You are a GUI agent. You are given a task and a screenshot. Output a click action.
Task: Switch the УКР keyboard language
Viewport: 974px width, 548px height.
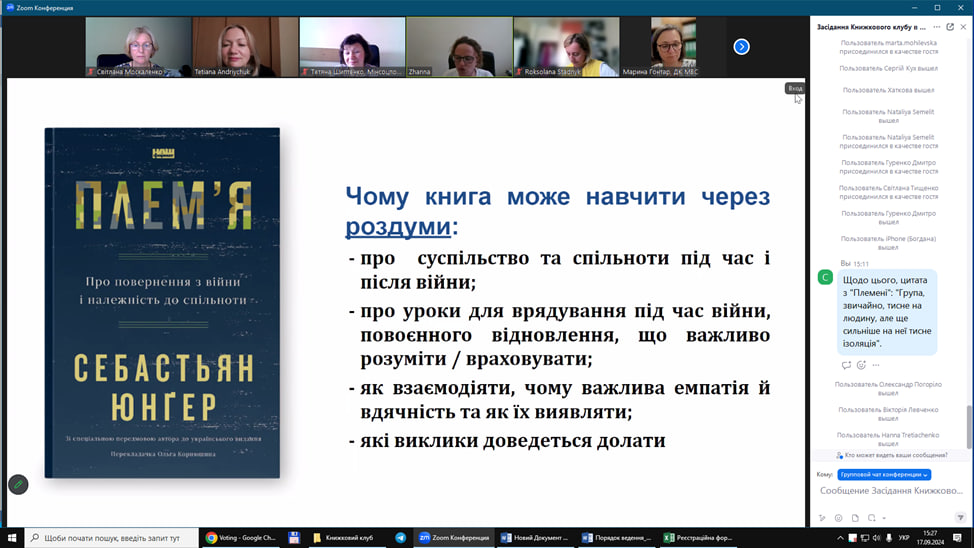[x=904, y=538]
